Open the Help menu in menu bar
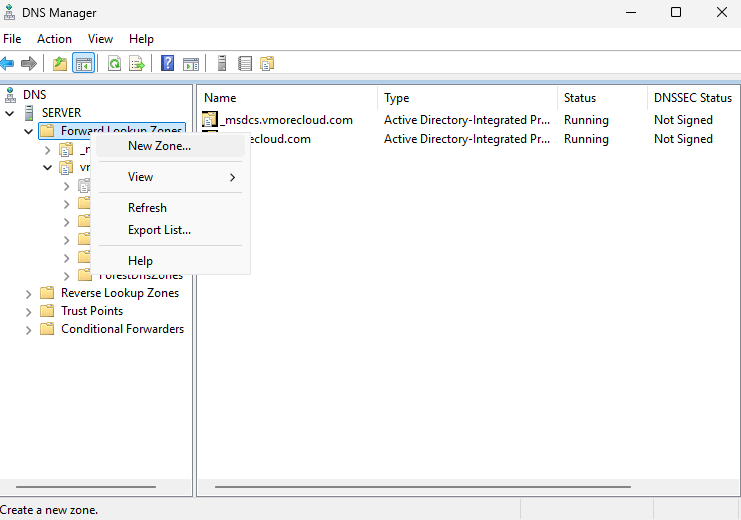 coord(141,39)
